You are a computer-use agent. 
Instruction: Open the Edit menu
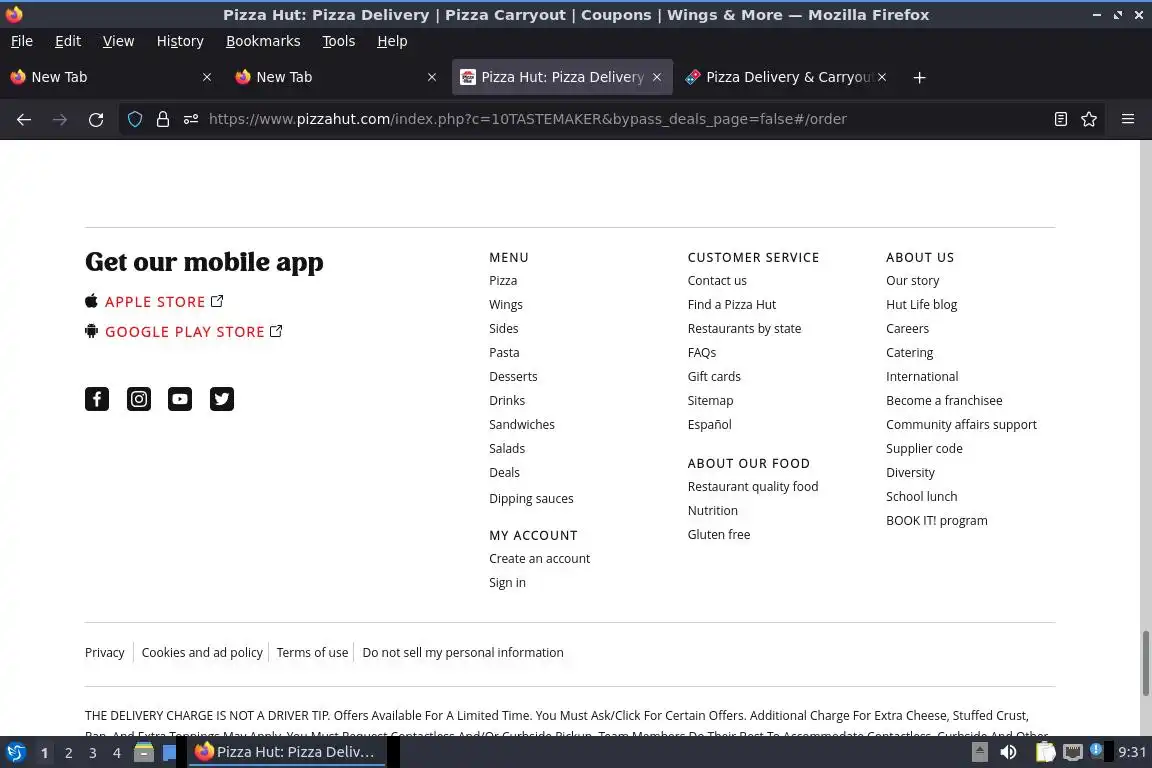click(68, 41)
